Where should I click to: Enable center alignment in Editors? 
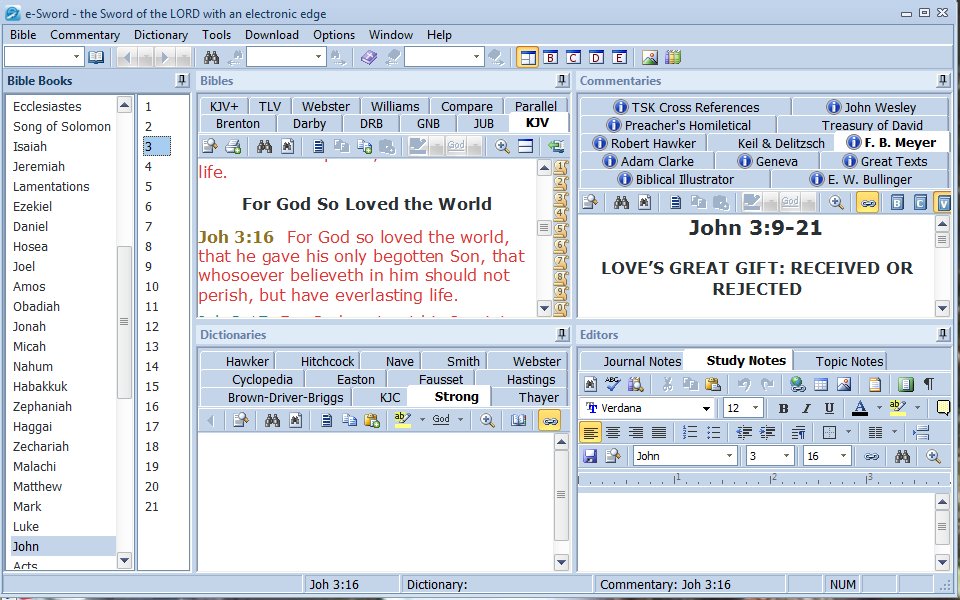(613, 432)
